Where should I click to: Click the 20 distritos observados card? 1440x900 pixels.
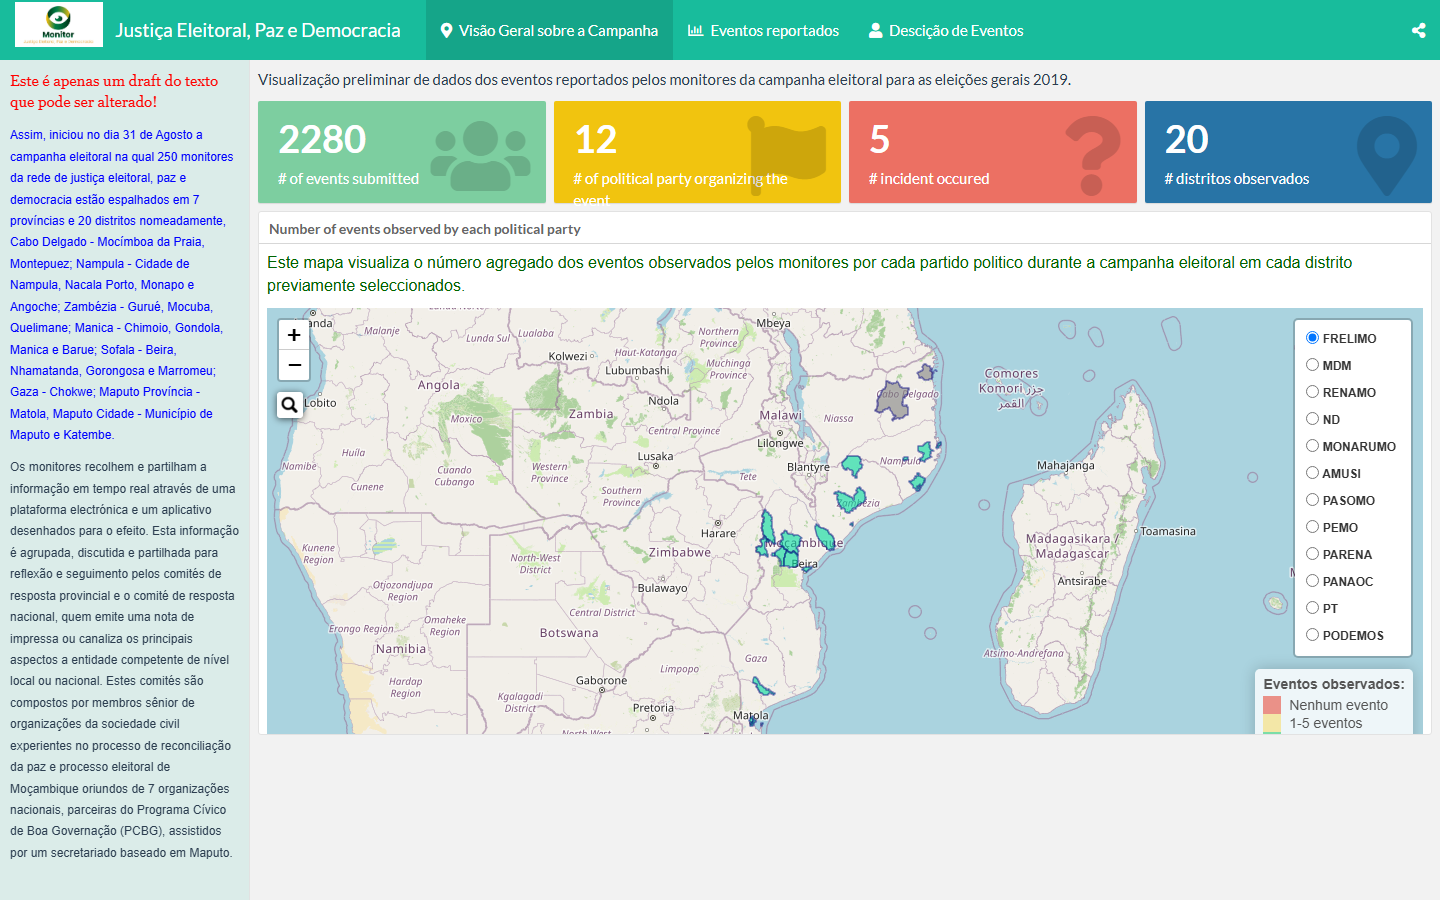tap(1288, 152)
